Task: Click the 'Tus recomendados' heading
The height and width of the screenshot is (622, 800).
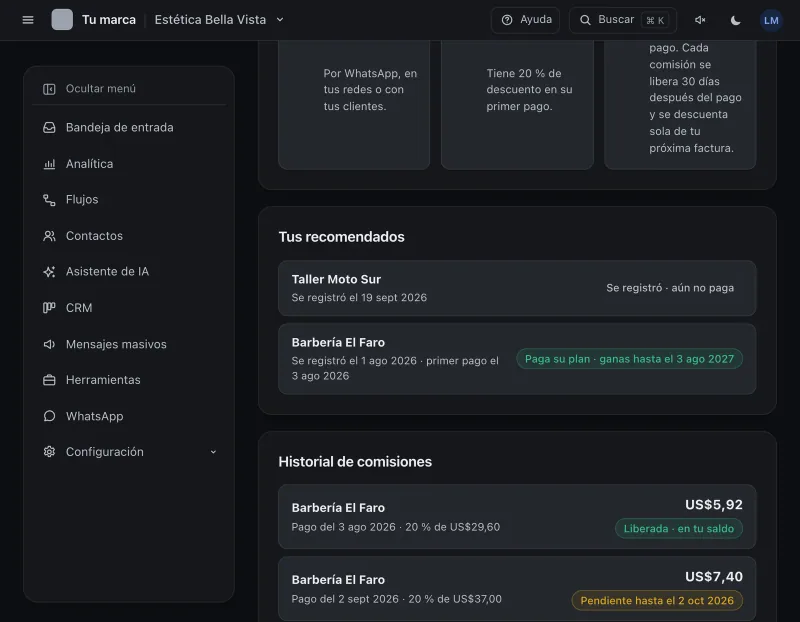Action: (x=341, y=237)
